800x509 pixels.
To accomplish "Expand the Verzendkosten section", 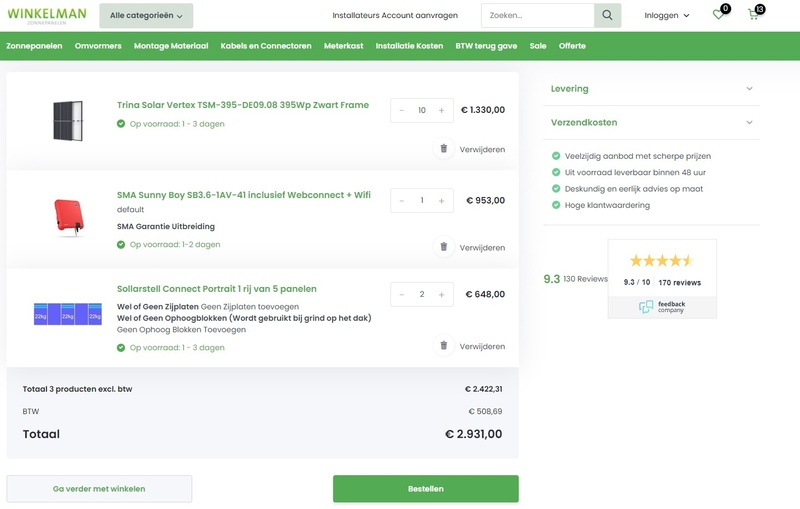I will (652, 122).
